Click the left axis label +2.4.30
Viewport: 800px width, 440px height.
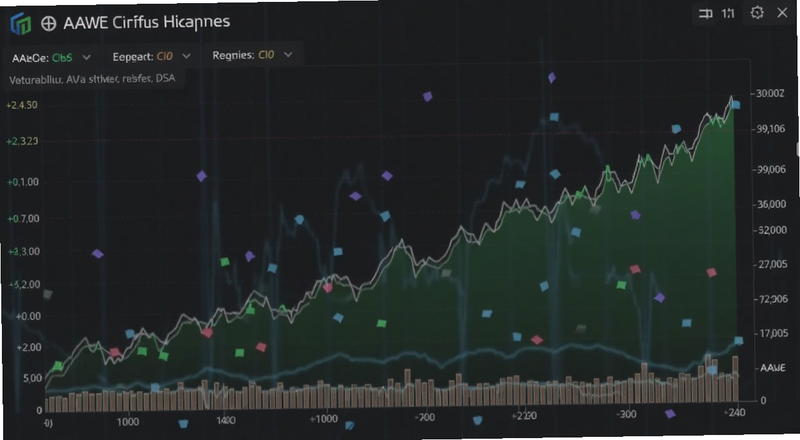[21, 105]
